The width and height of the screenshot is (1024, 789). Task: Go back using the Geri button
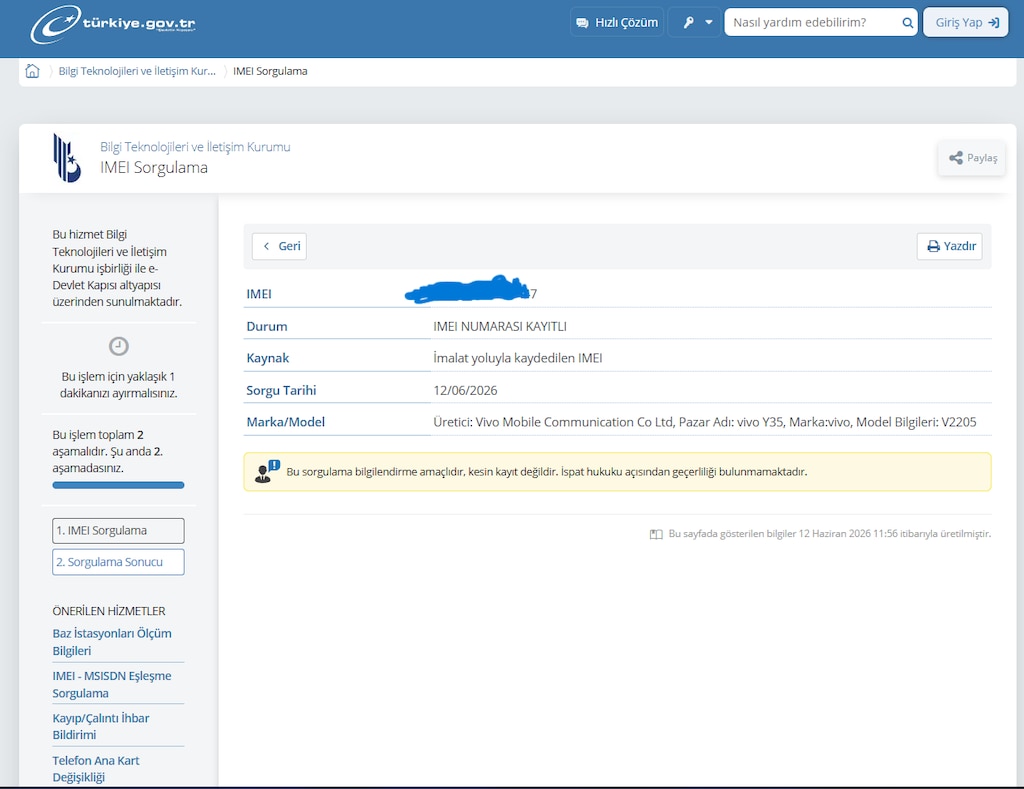[x=280, y=246]
